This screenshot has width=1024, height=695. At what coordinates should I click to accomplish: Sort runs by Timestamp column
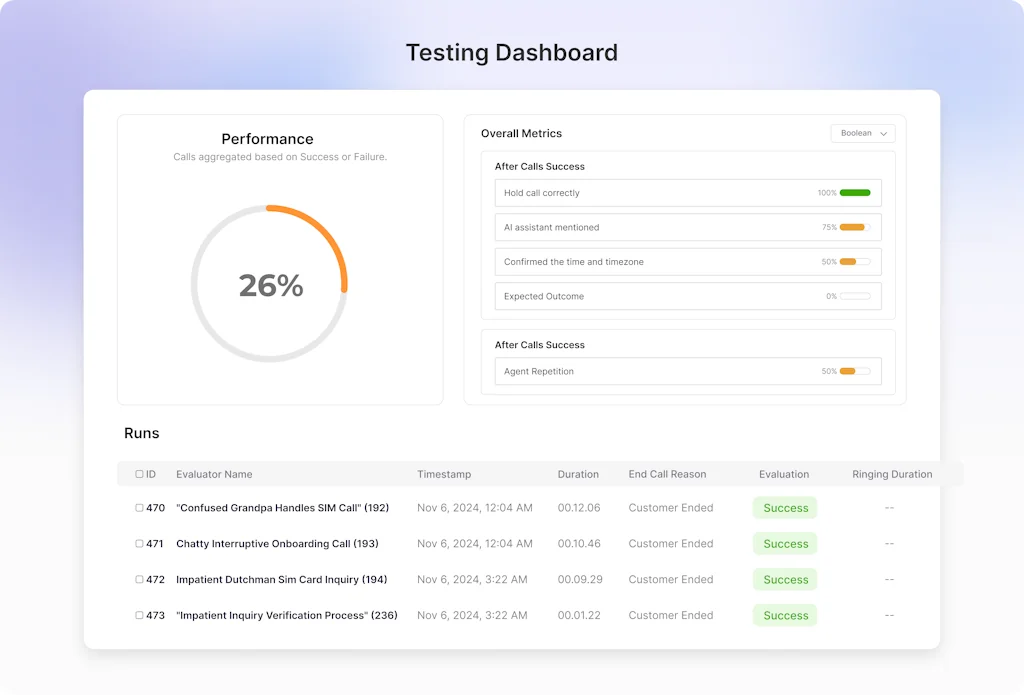444,474
